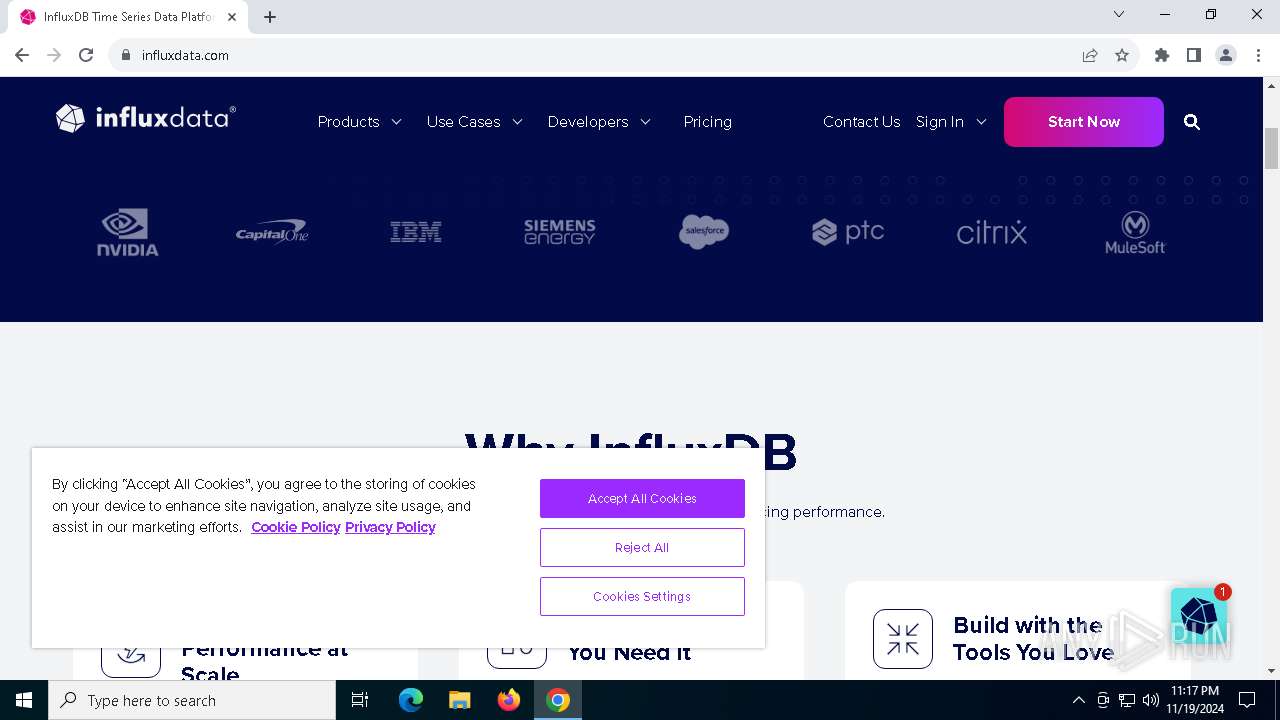Expand the Sign In dropdown
1280x720 pixels.
pyautogui.click(x=951, y=122)
